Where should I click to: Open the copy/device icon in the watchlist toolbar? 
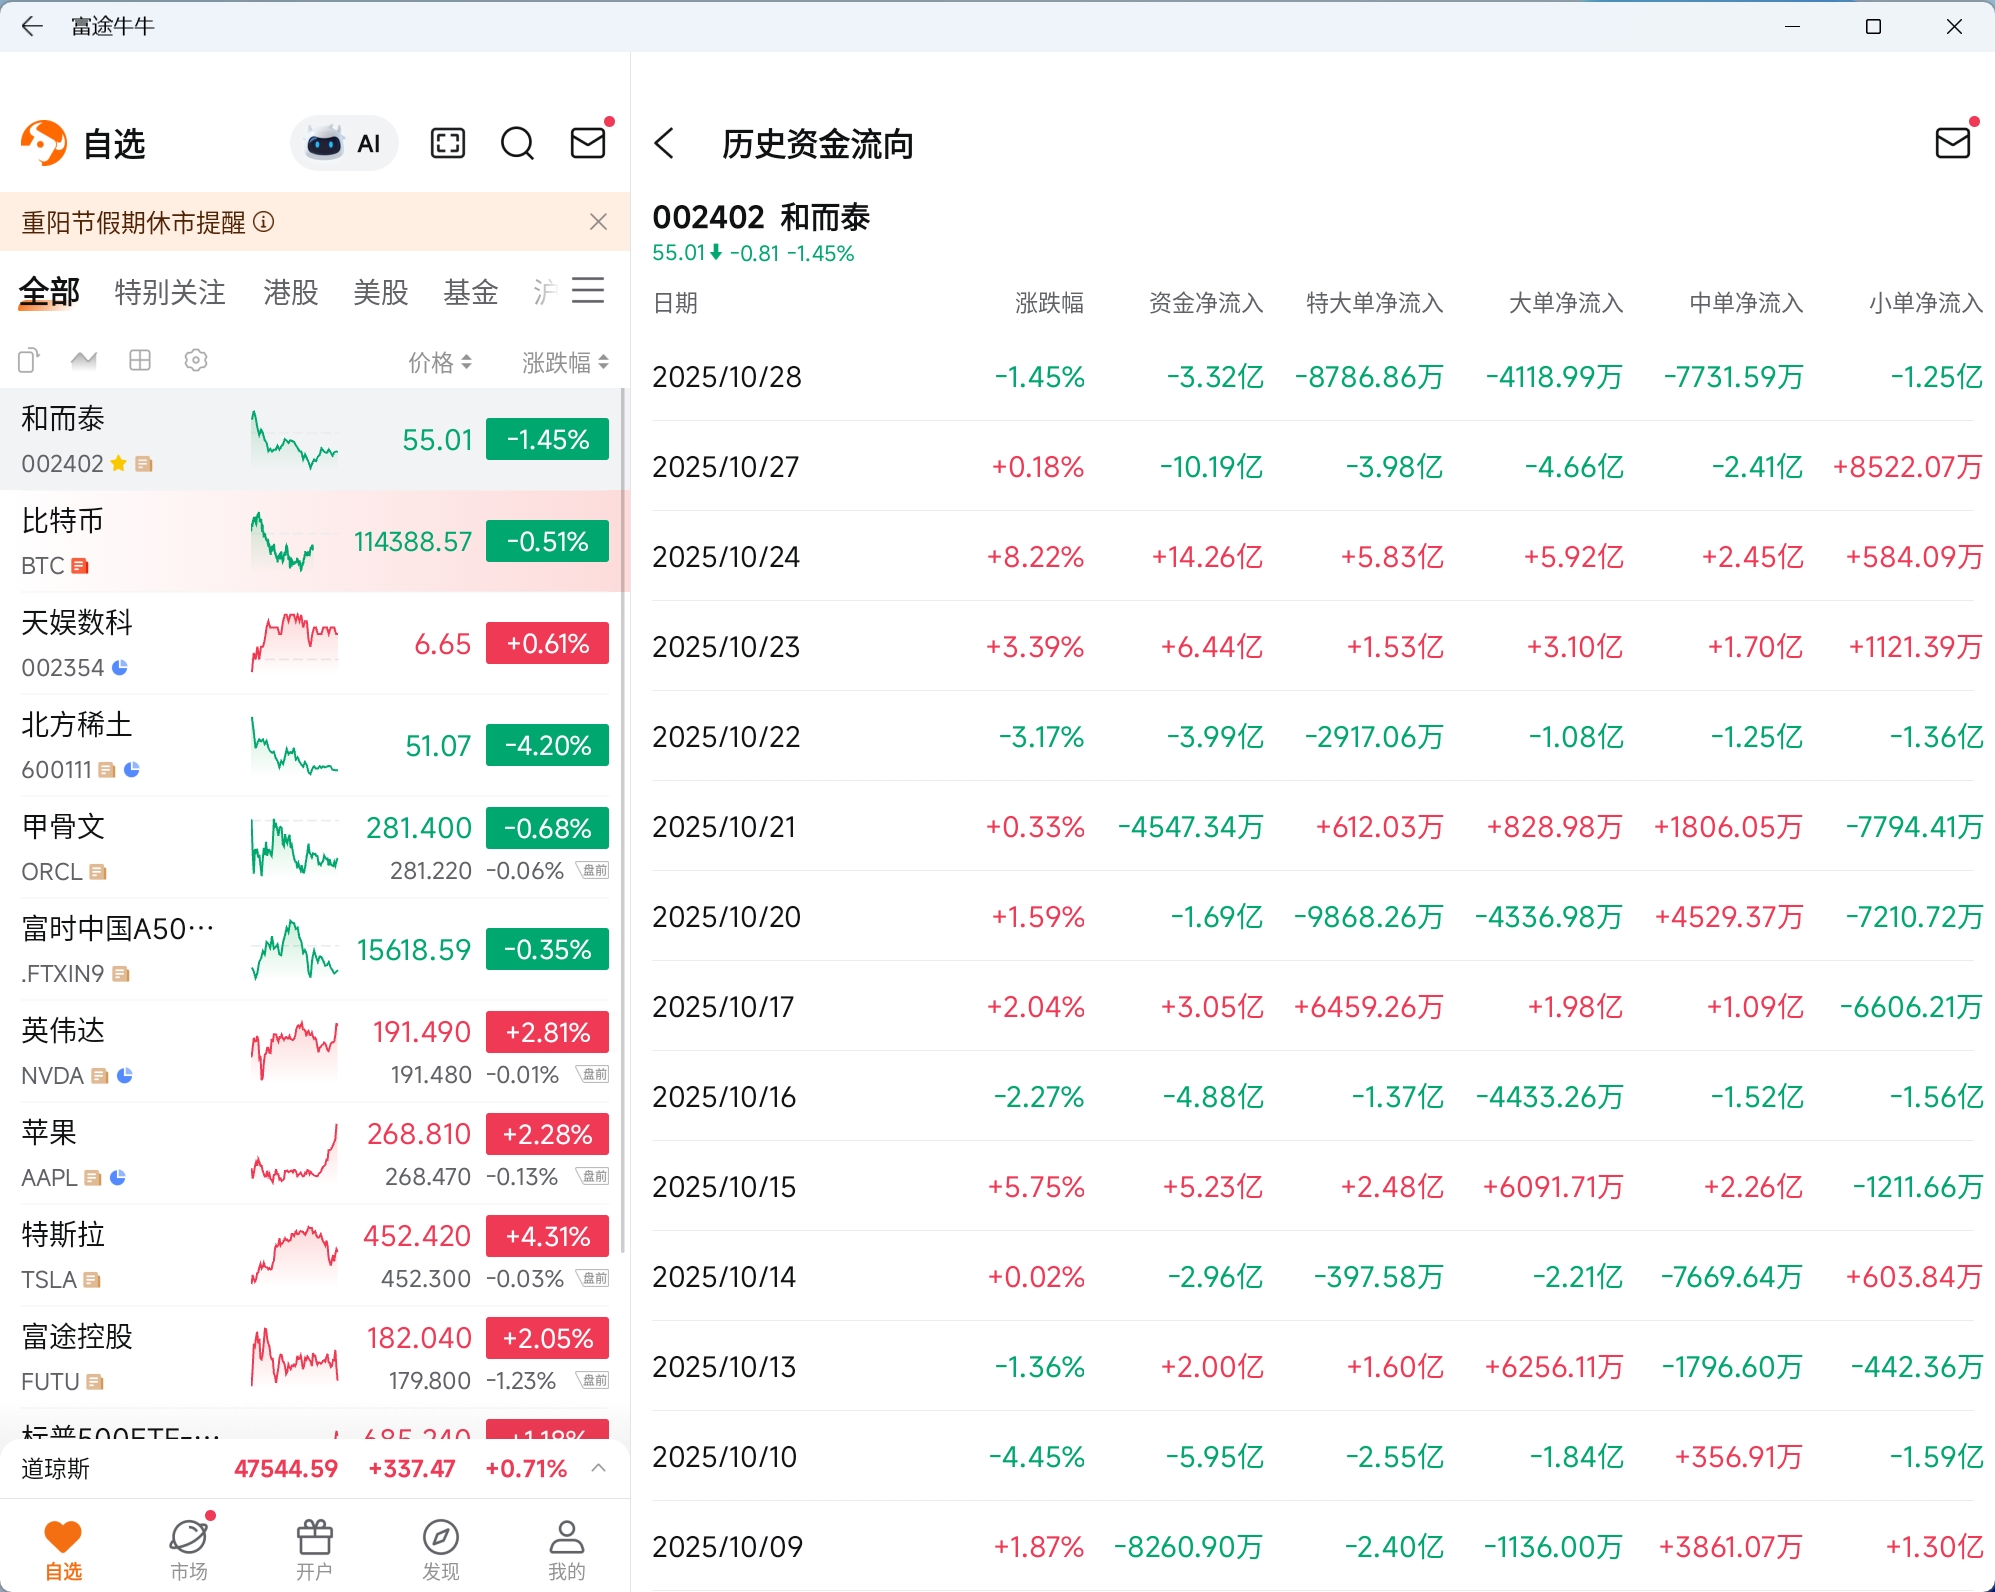[29, 360]
